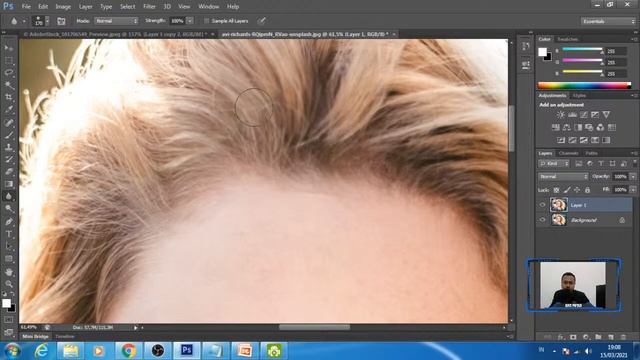The image size is (640, 360).
Task: Hide Layer 1 visibility eye
Action: point(542,205)
